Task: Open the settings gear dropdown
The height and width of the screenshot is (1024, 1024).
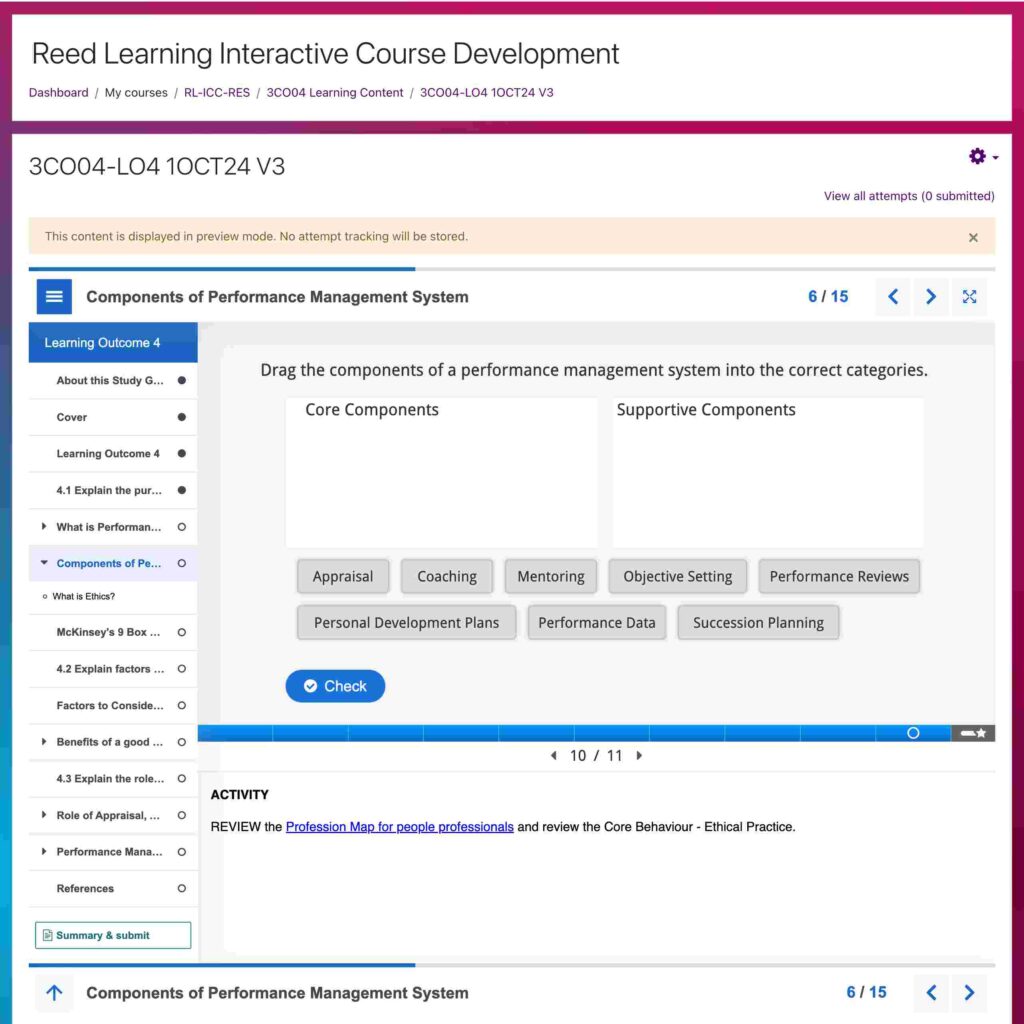Action: click(982, 157)
